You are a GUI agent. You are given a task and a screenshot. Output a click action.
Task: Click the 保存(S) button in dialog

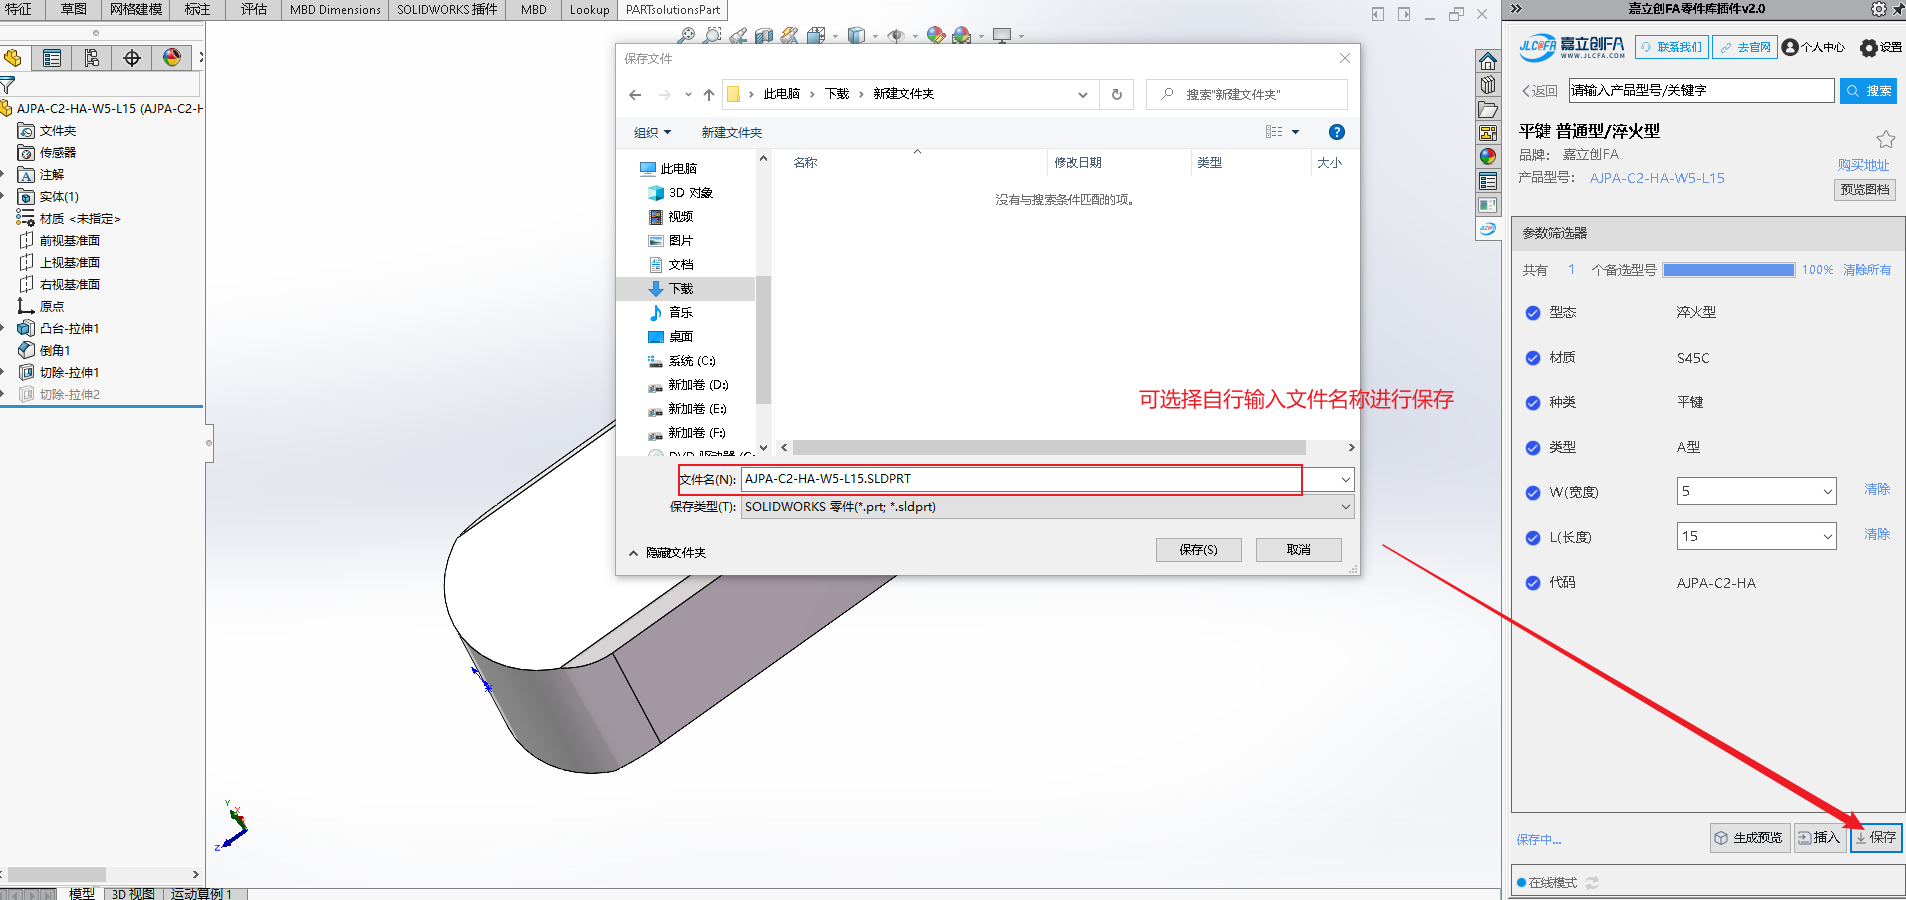click(1198, 550)
